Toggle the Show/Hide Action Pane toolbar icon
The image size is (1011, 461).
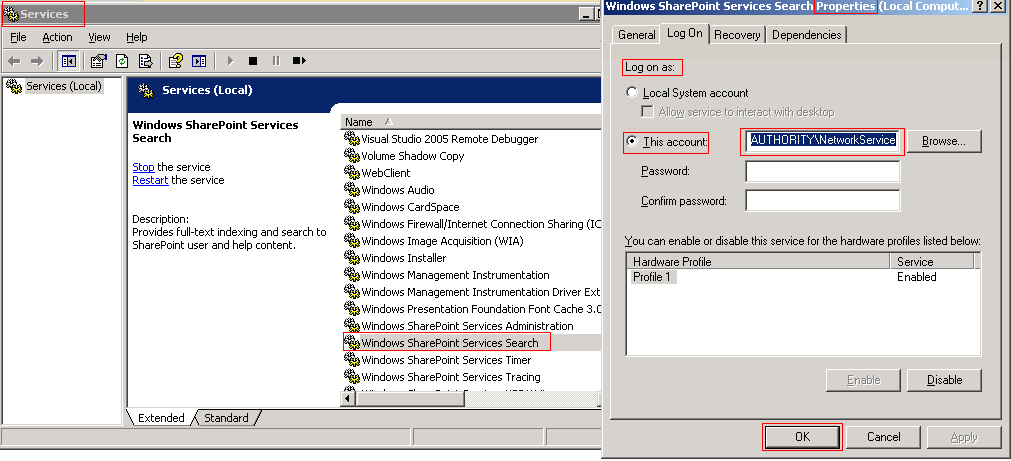199,61
